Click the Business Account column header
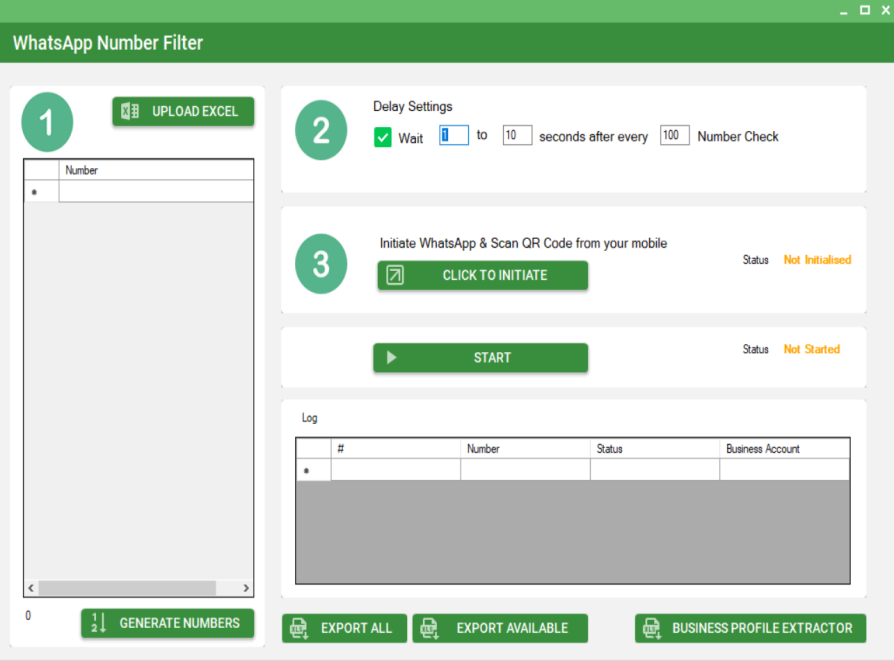The height and width of the screenshot is (661, 894). pos(785,449)
